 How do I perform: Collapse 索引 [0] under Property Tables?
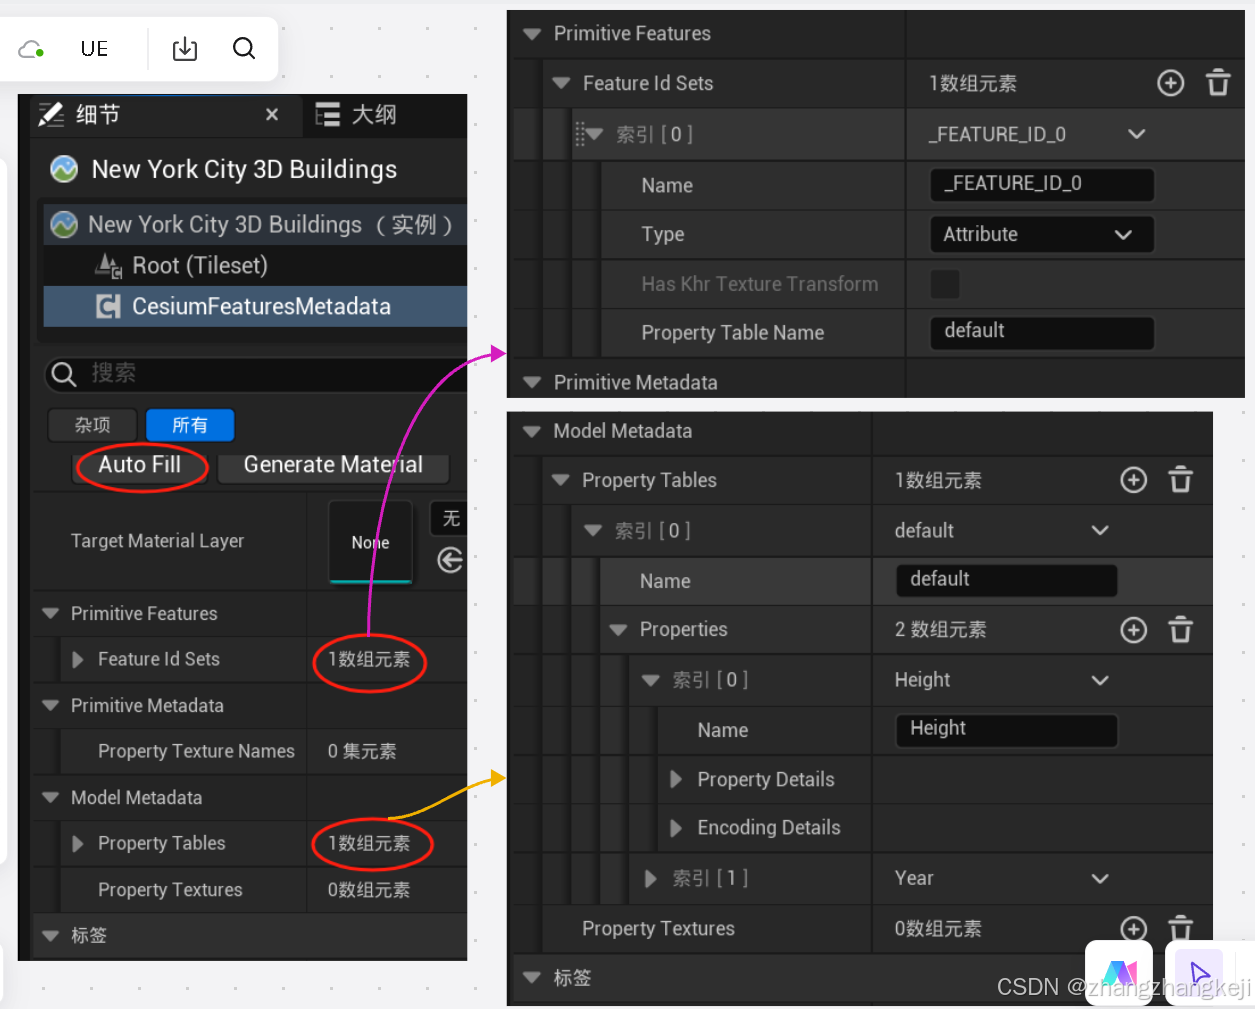click(593, 530)
